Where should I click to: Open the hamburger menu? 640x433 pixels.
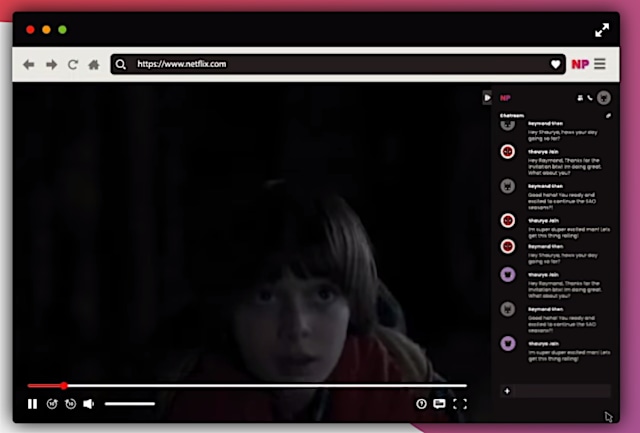click(x=599, y=64)
